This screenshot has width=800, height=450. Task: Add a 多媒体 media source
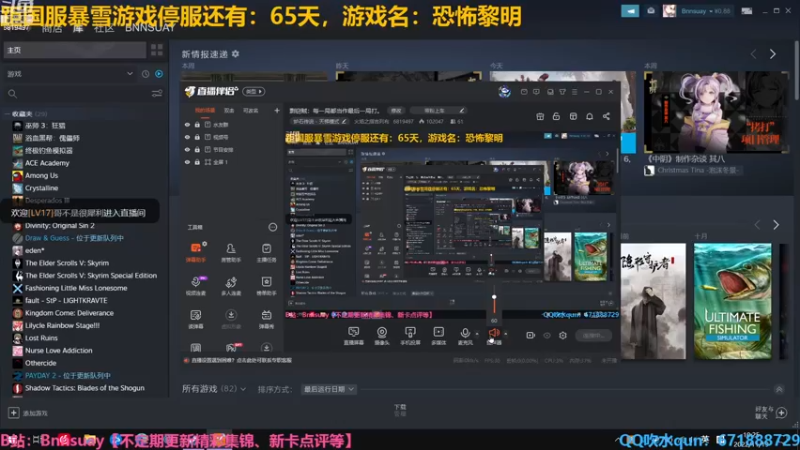(x=438, y=336)
